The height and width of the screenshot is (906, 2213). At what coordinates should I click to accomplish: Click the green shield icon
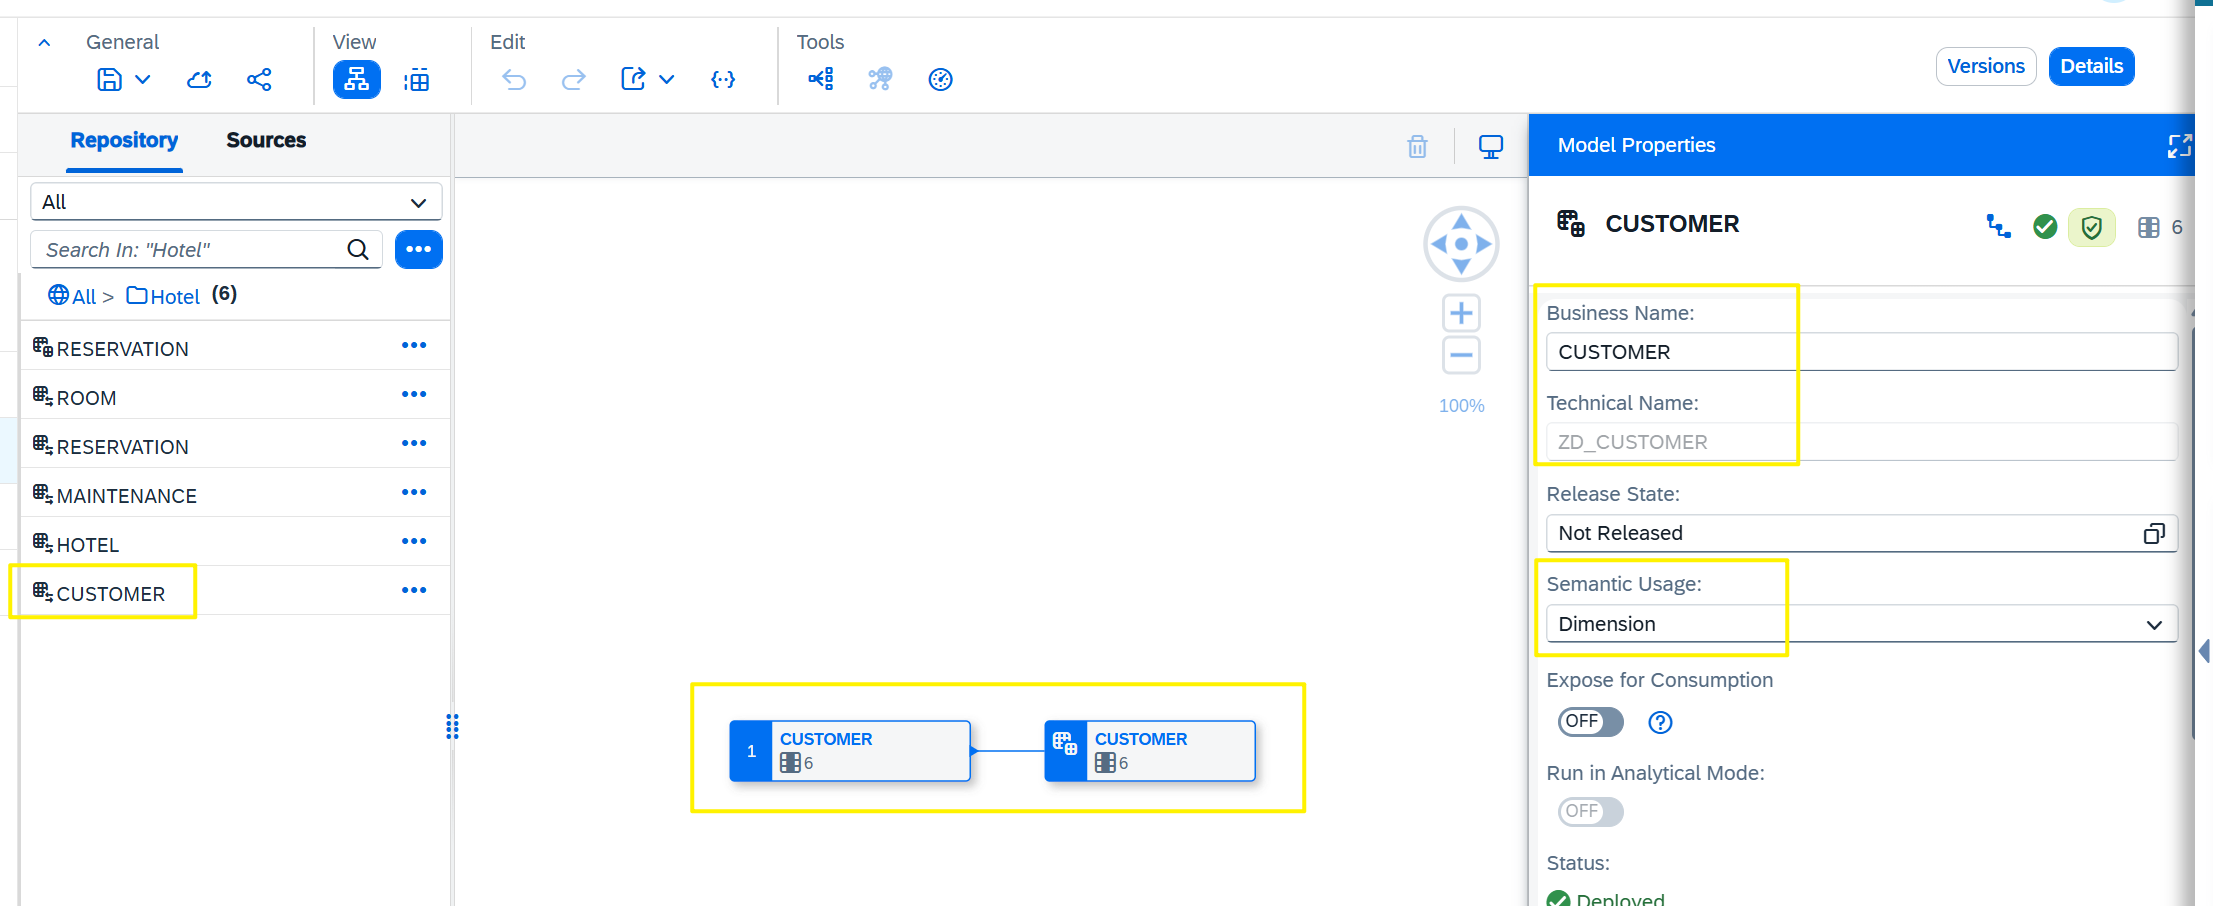(x=2091, y=228)
